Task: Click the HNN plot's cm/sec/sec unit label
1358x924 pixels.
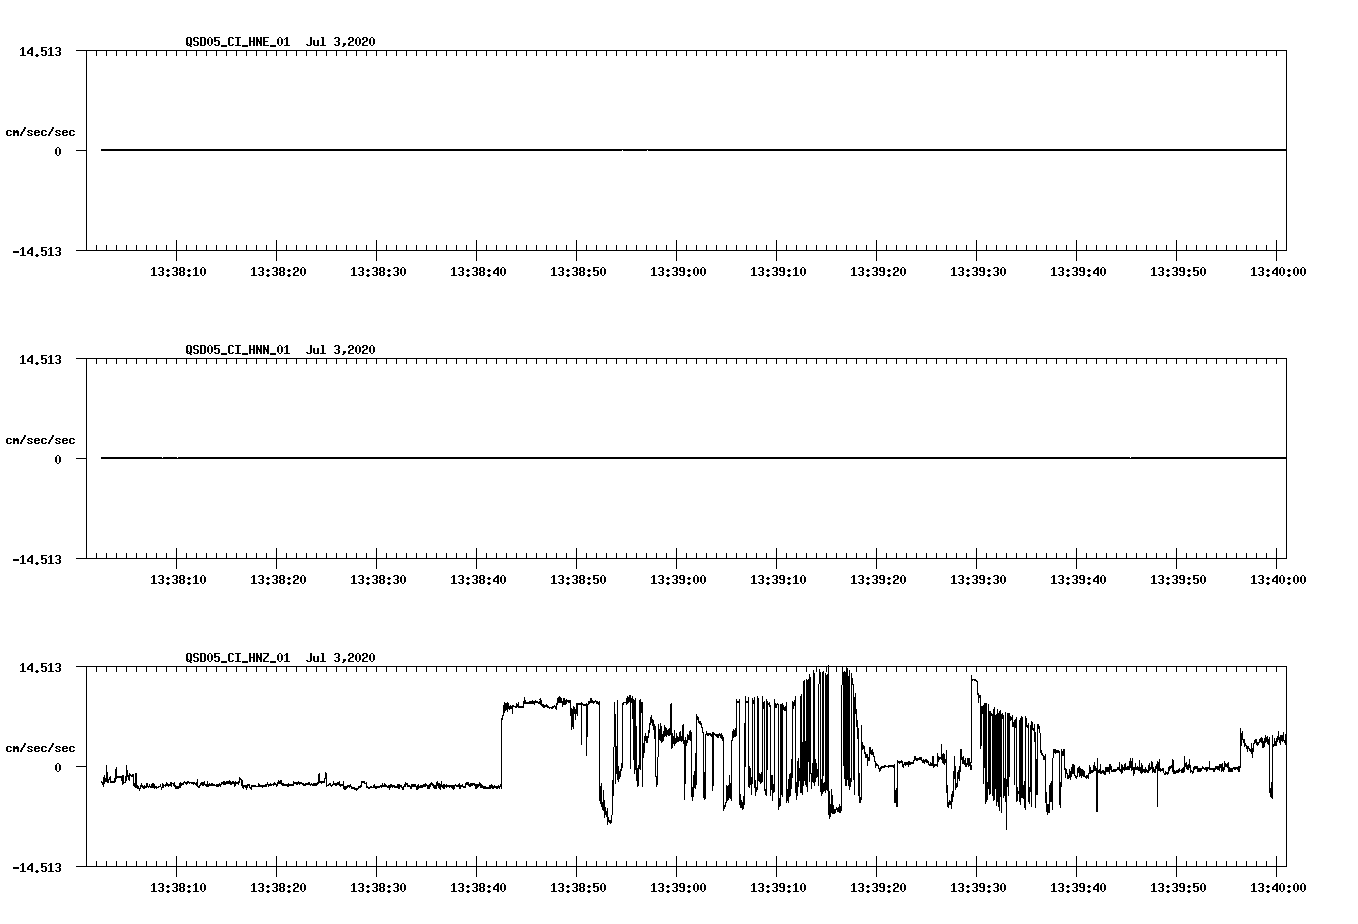Action: (40, 440)
